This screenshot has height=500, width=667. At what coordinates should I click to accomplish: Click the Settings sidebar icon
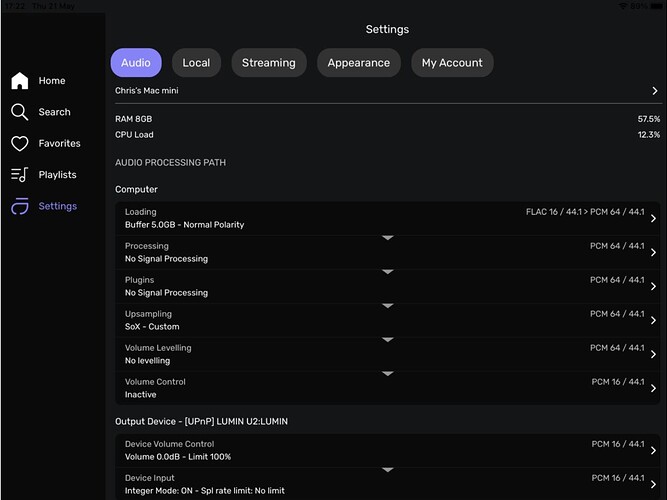point(20,206)
